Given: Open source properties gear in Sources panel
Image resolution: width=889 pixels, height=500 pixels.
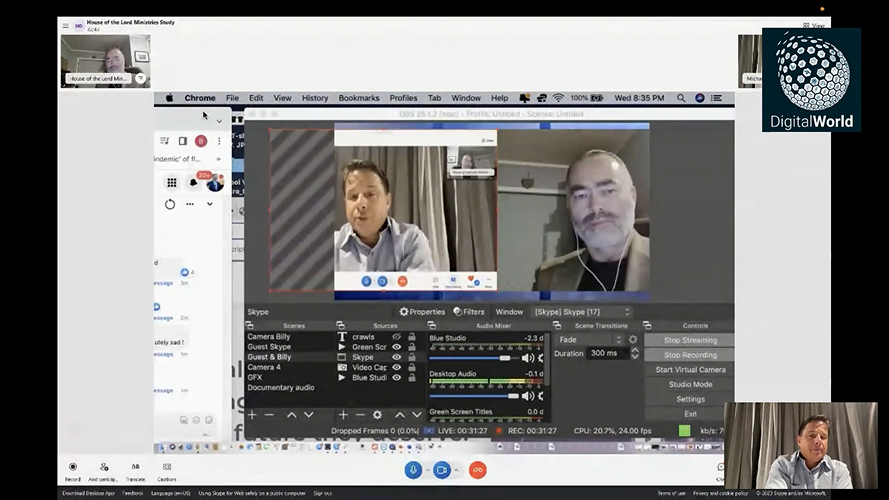Looking at the screenshot, I should pos(377,415).
